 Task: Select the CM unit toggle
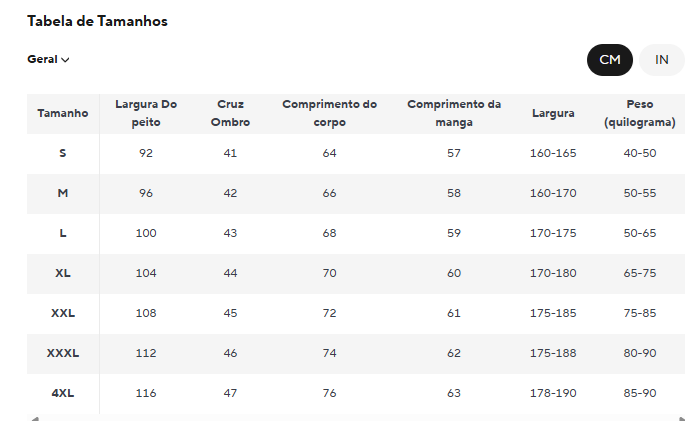point(610,60)
